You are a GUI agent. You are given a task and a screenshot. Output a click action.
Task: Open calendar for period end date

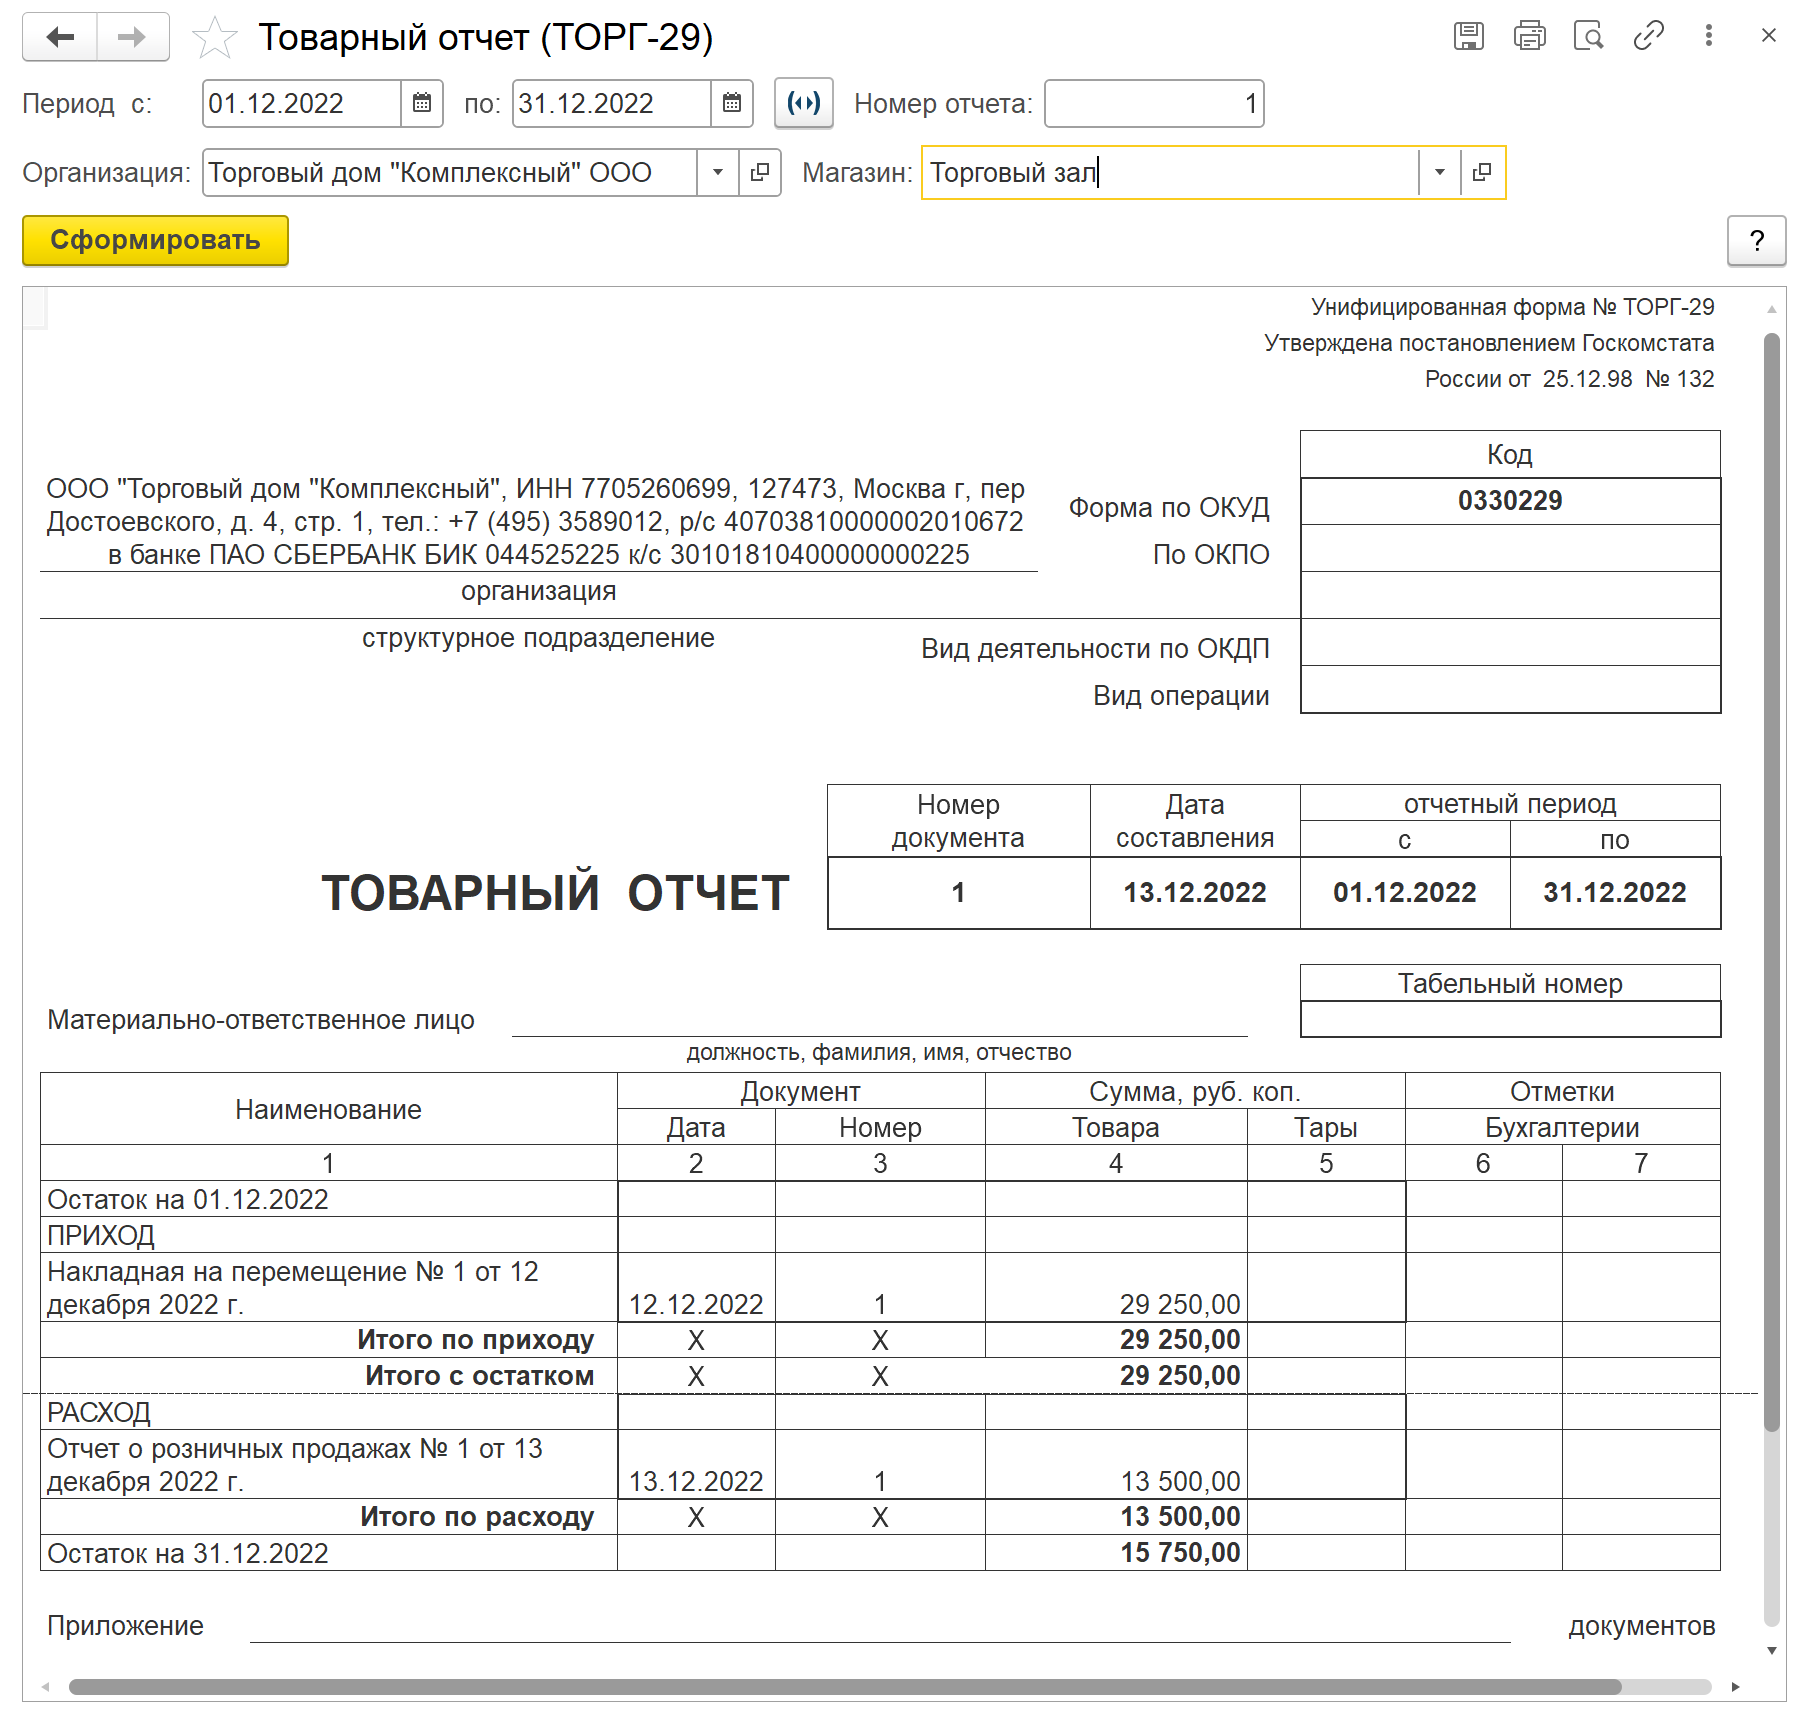pos(732,103)
